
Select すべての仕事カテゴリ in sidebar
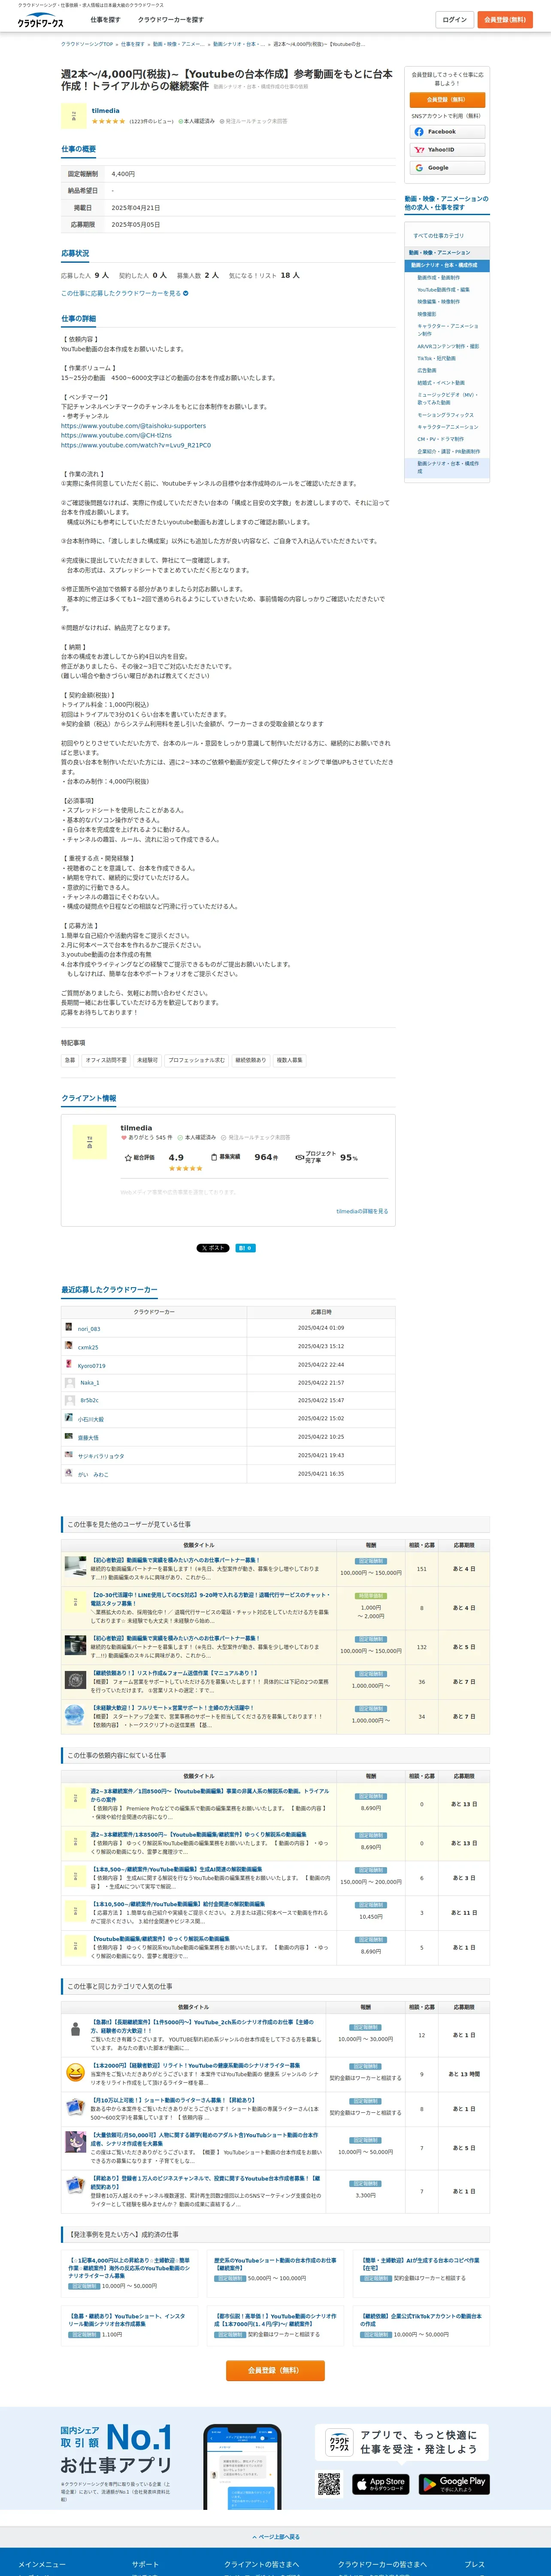pyautogui.click(x=439, y=236)
